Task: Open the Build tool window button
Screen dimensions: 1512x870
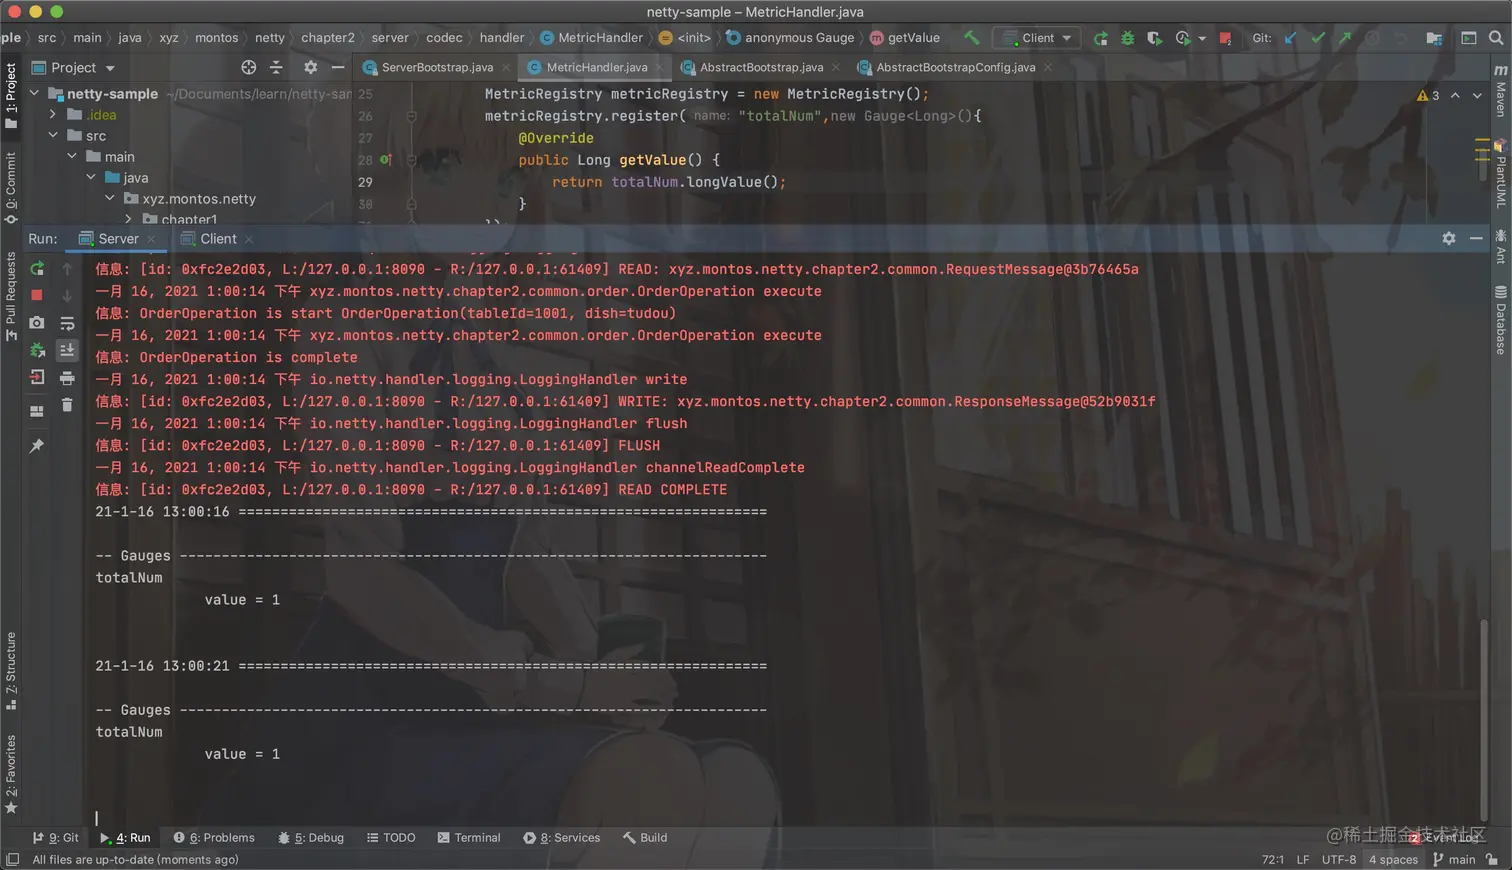Action: pos(645,837)
